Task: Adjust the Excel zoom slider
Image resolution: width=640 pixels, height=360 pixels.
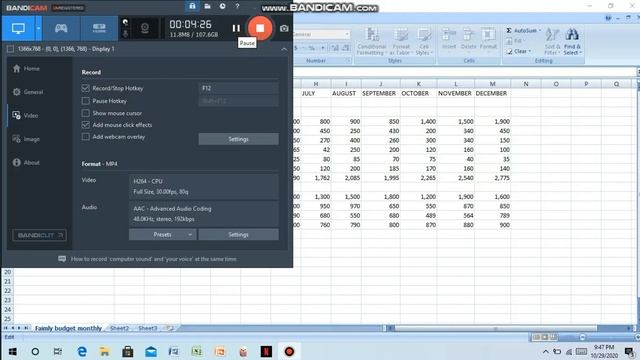Action: (x=582, y=337)
